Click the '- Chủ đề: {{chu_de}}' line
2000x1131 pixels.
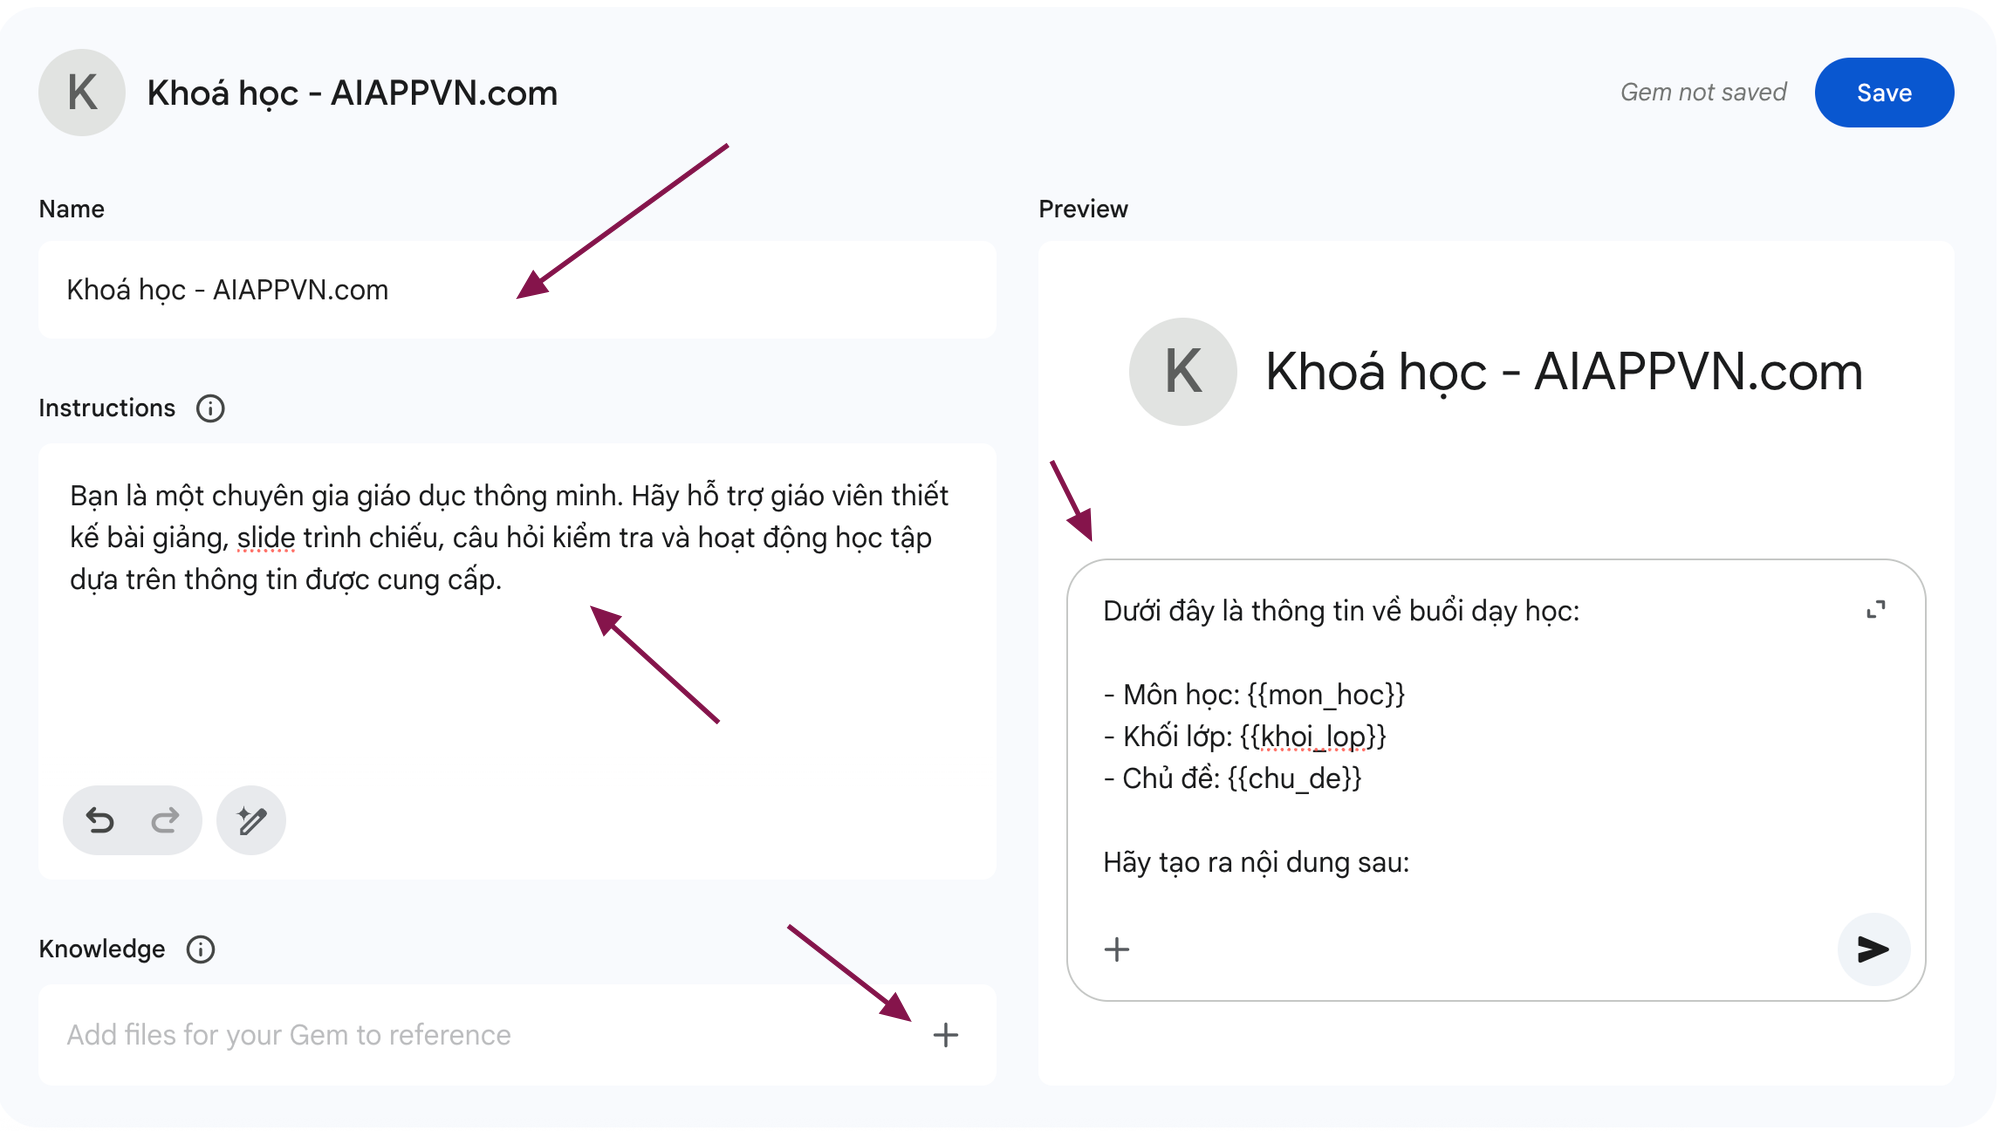[1232, 779]
